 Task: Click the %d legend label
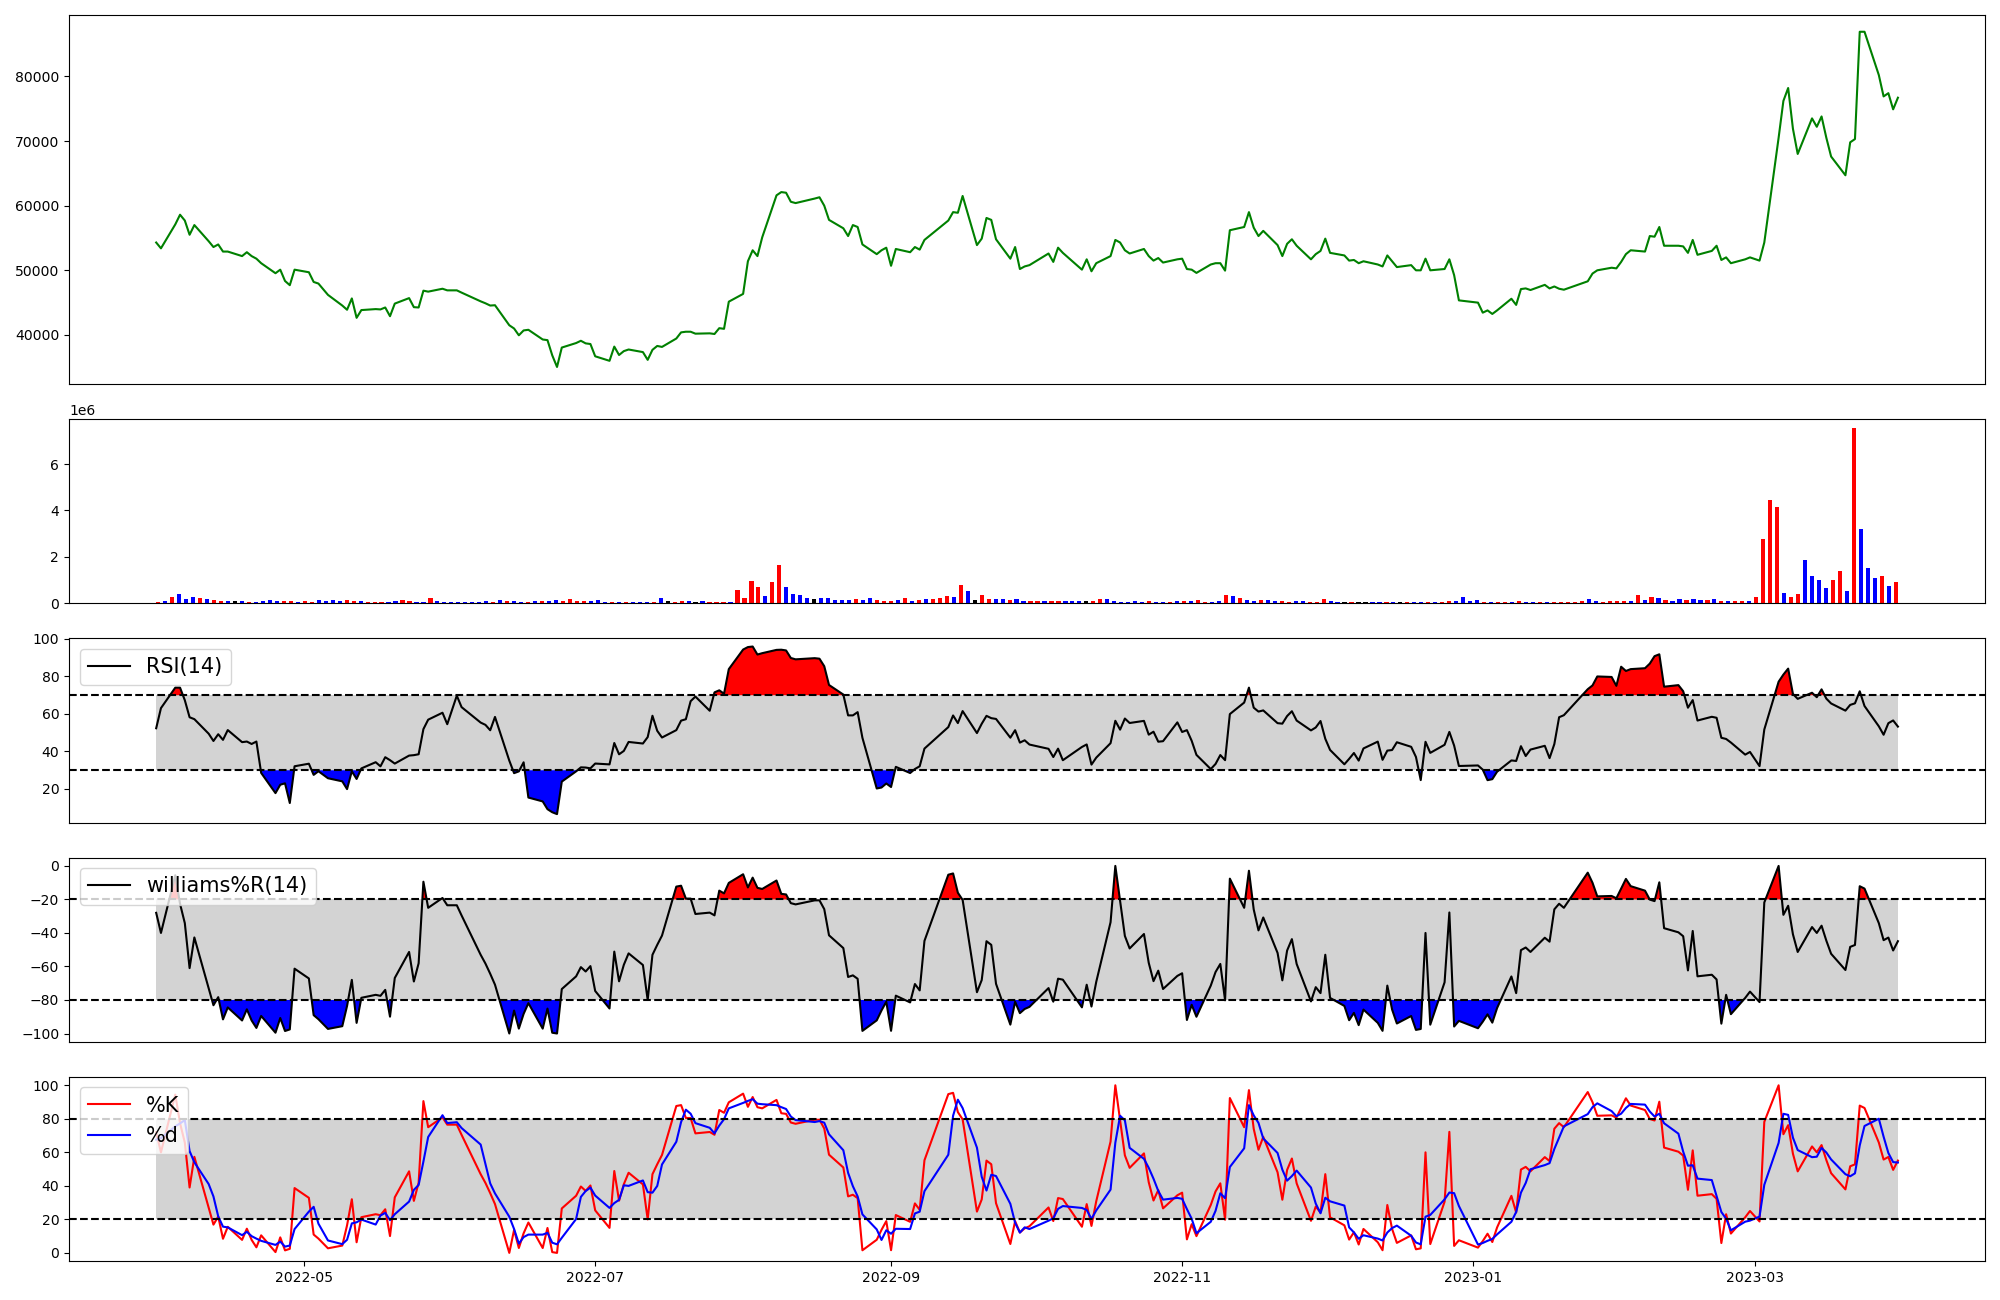162,1135
